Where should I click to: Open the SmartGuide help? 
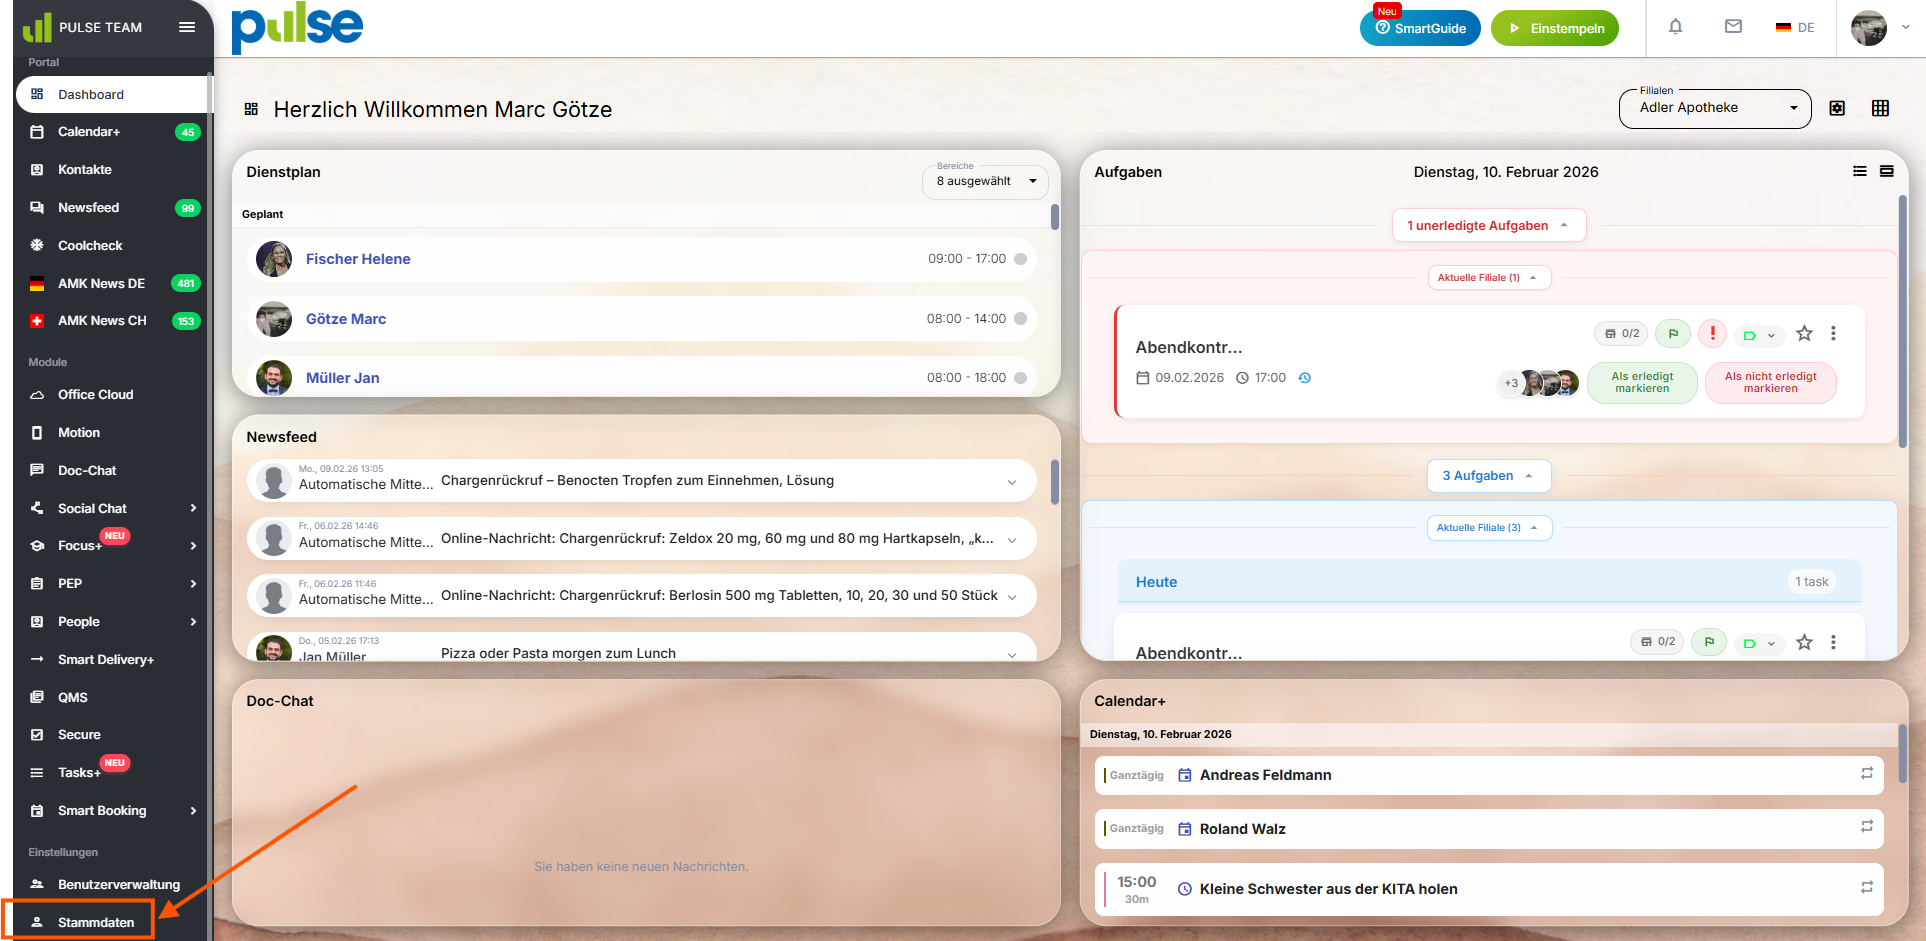point(1420,28)
